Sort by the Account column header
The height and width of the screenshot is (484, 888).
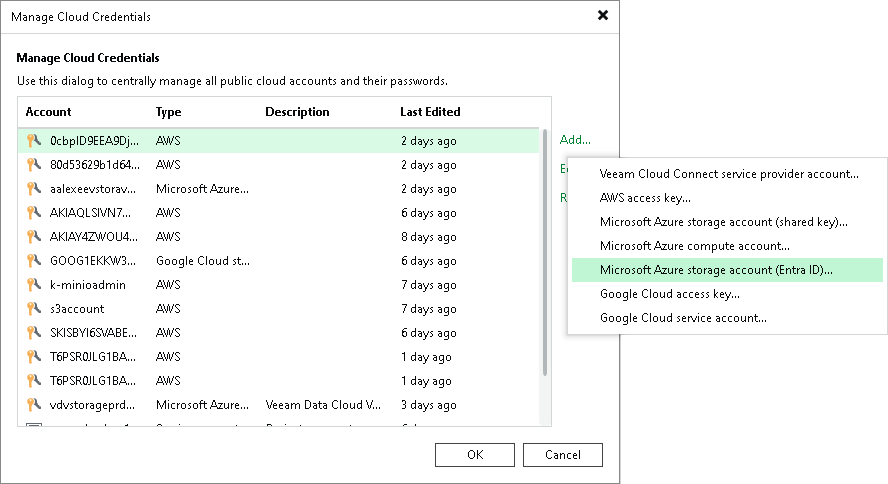(x=48, y=112)
